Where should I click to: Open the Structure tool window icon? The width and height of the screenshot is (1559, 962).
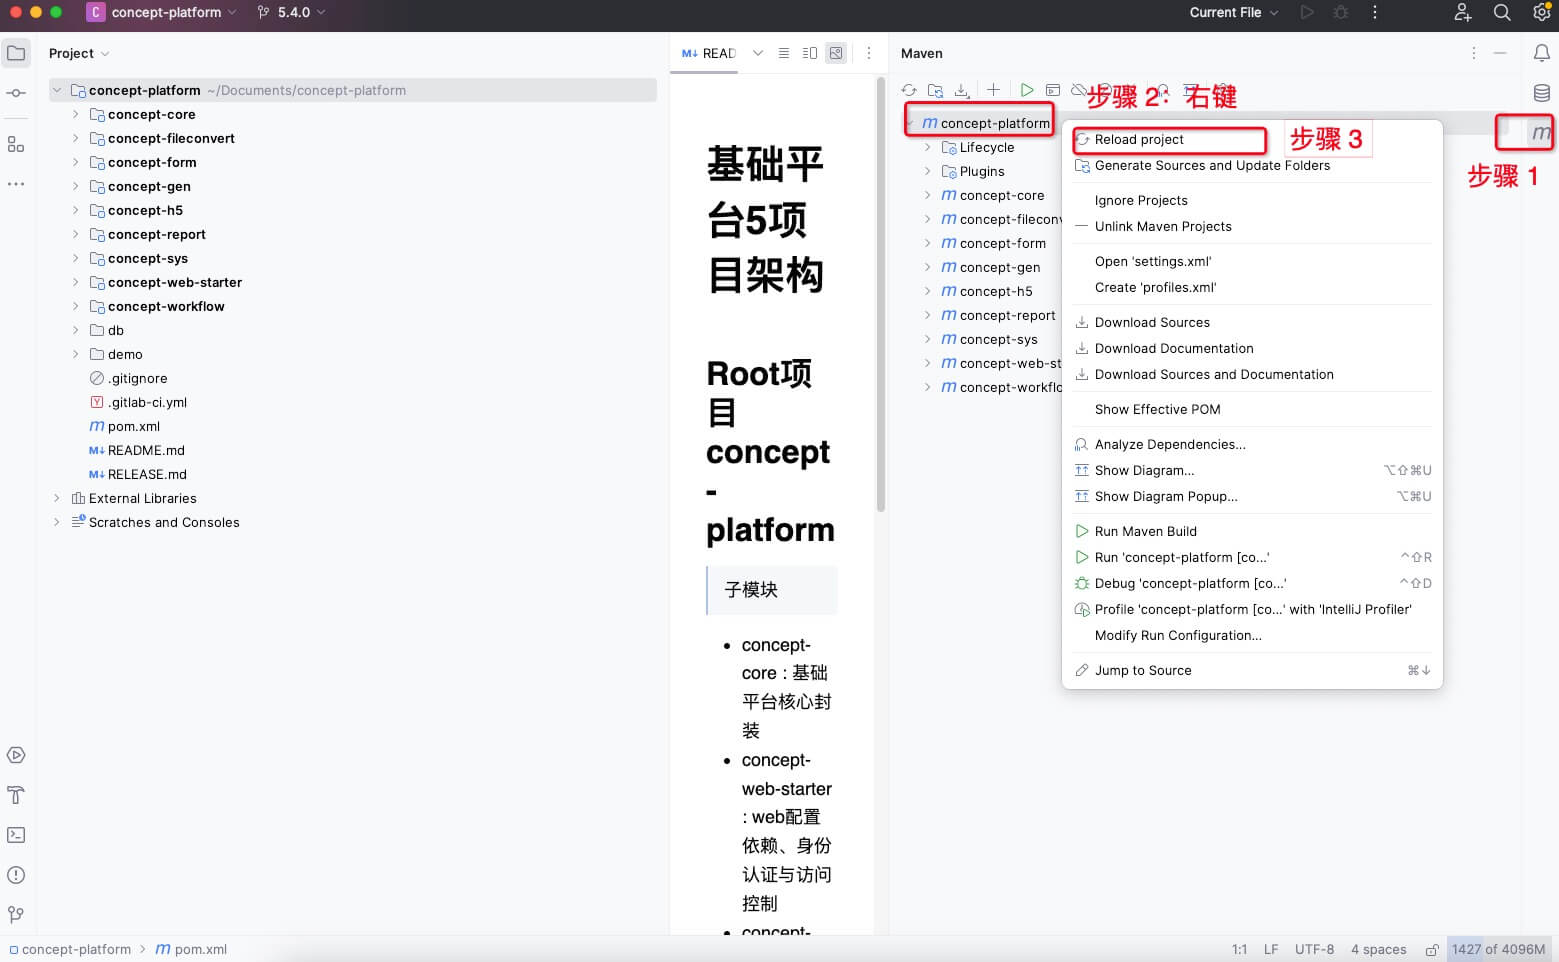tap(16, 144)
